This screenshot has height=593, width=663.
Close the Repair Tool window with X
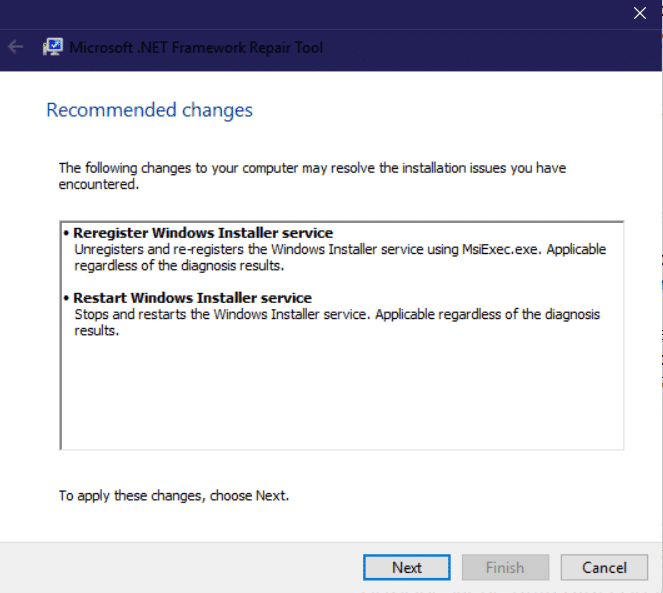[639, 13]
